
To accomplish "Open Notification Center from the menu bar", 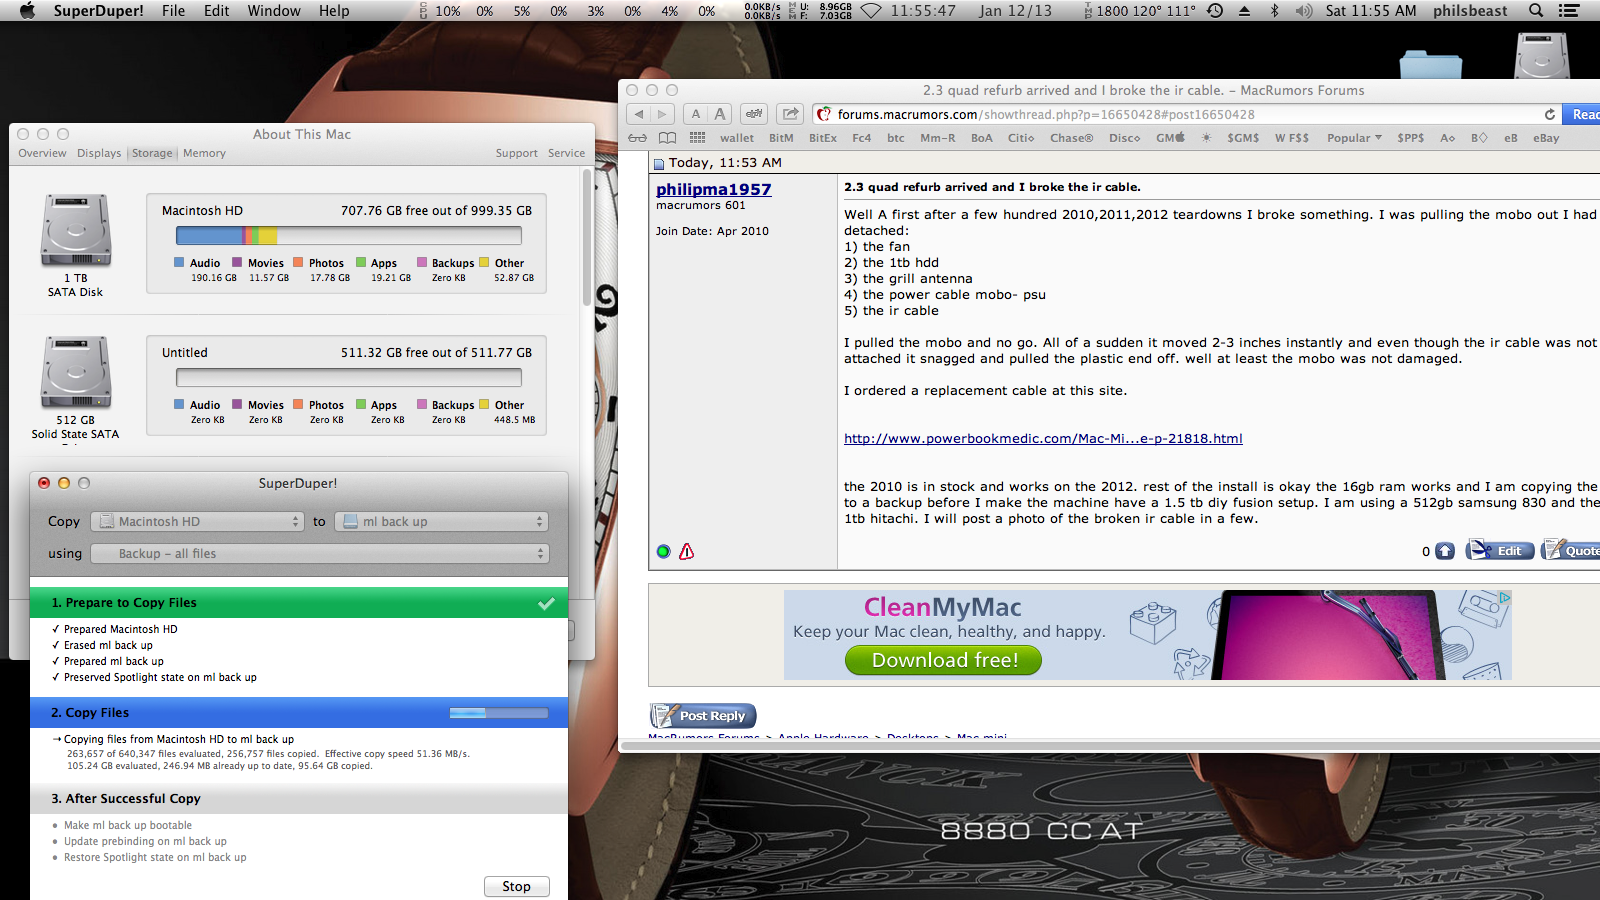I will (1569, 11).
